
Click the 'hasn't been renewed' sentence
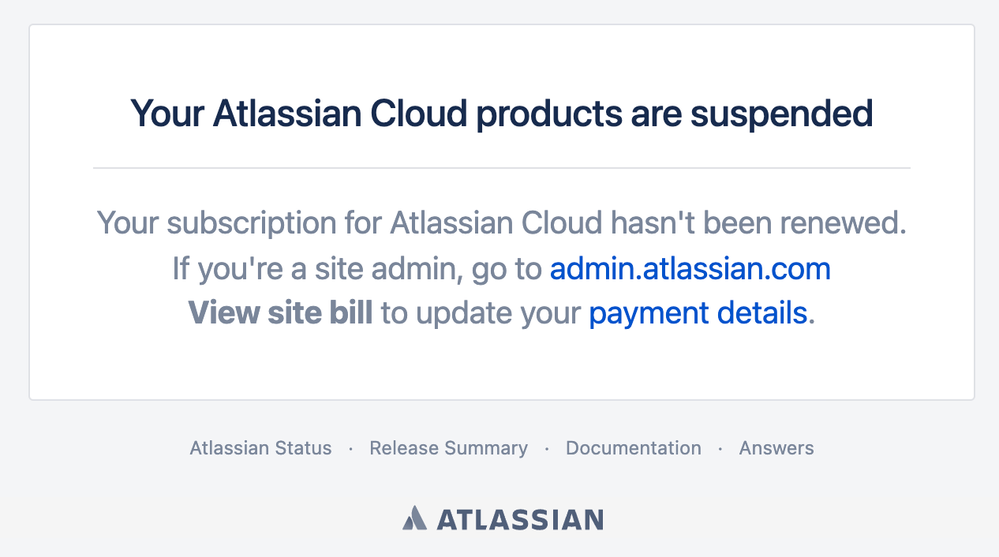(x=501, y=223)
